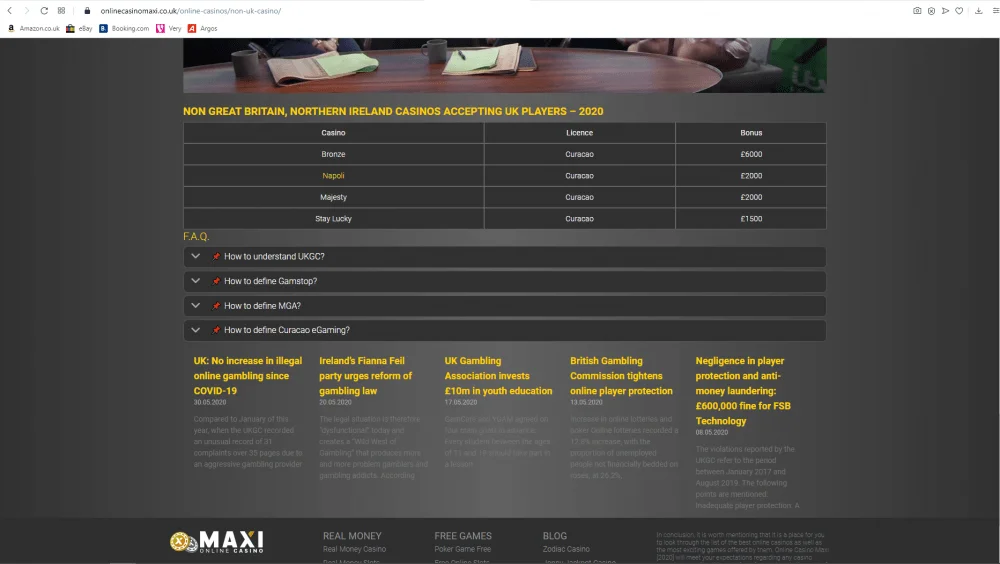Viewport: 1000px width, 564px height.
Task: Open Zodiac Casino footer link
Action: (x=566, y=549)
